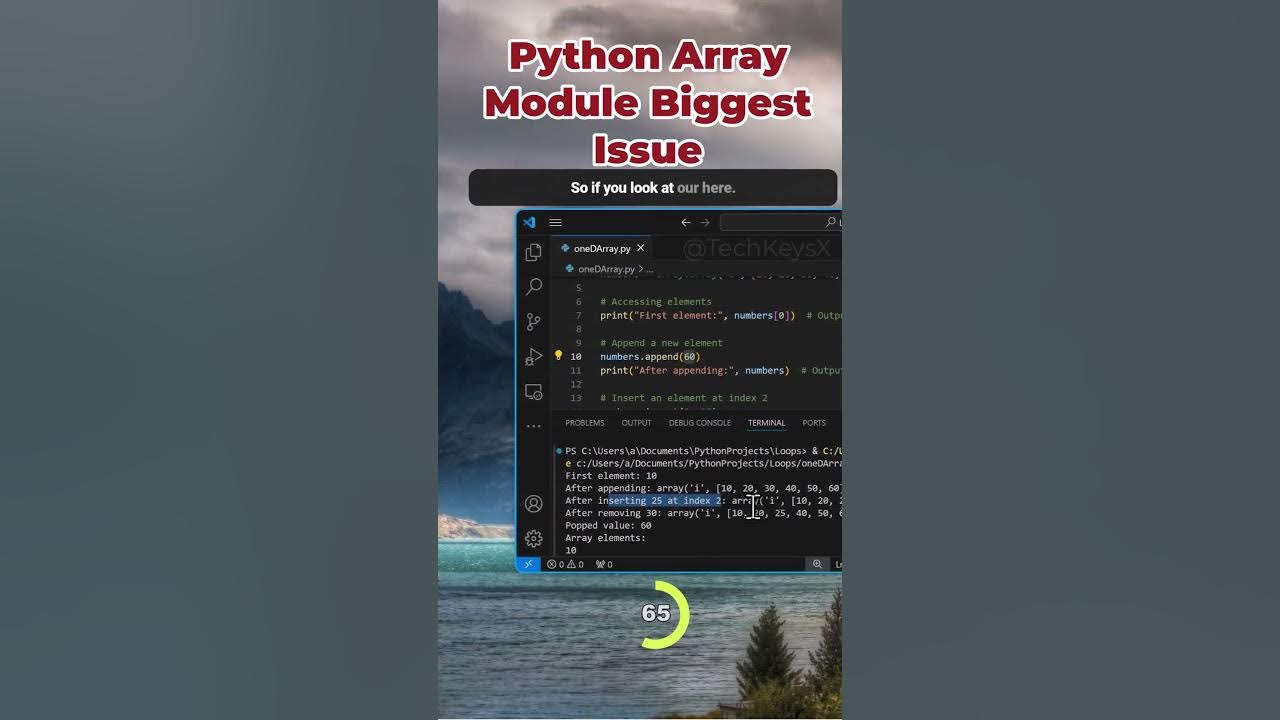The image size is (1280, 720).
Task: Click the PS prompt path line in terminal
Action: pos(703,451)
